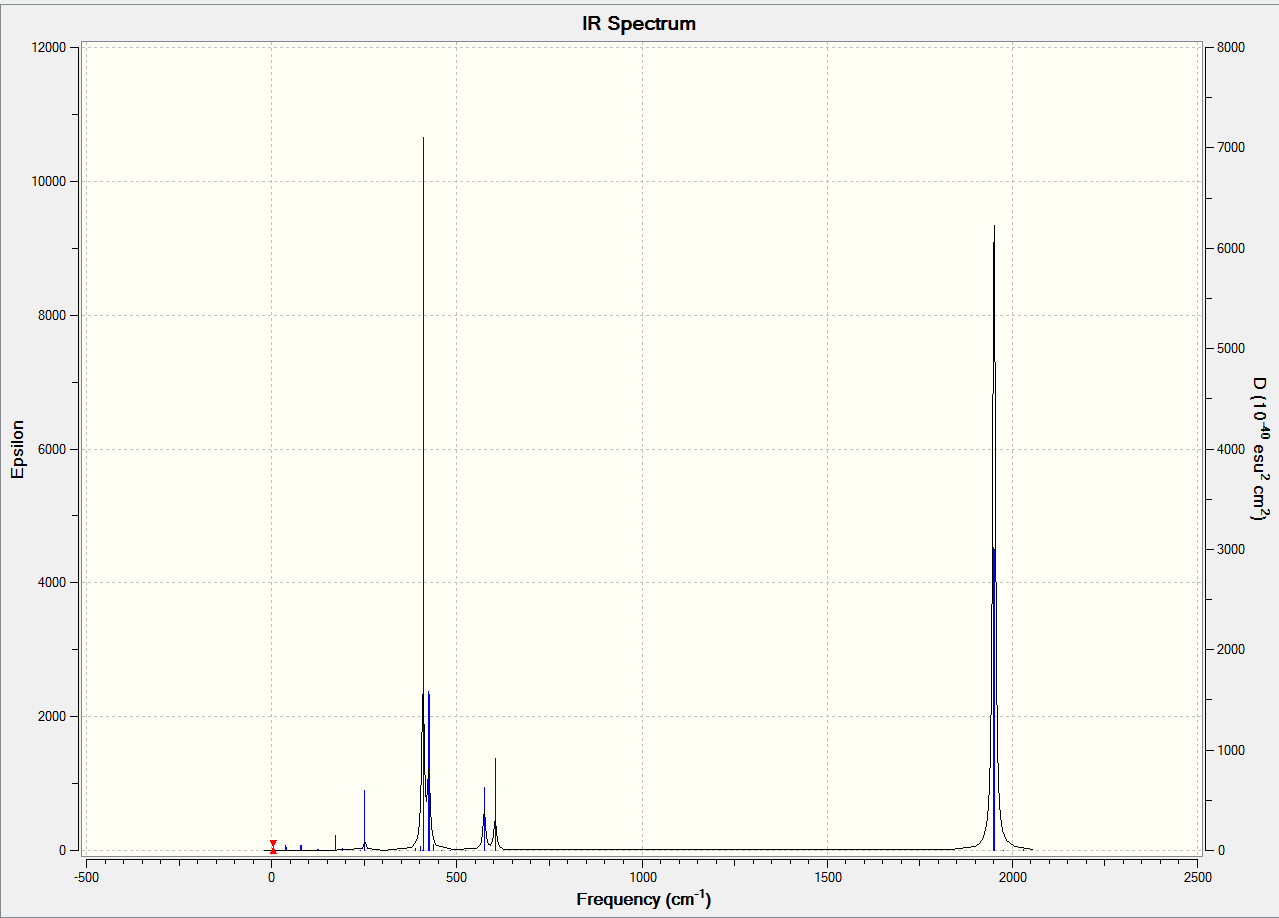Image resolution: width=1279 pixels, height=918 pixels.
Task: Select the IR Spectrum plot title
Action: click(x=639, y=24)
